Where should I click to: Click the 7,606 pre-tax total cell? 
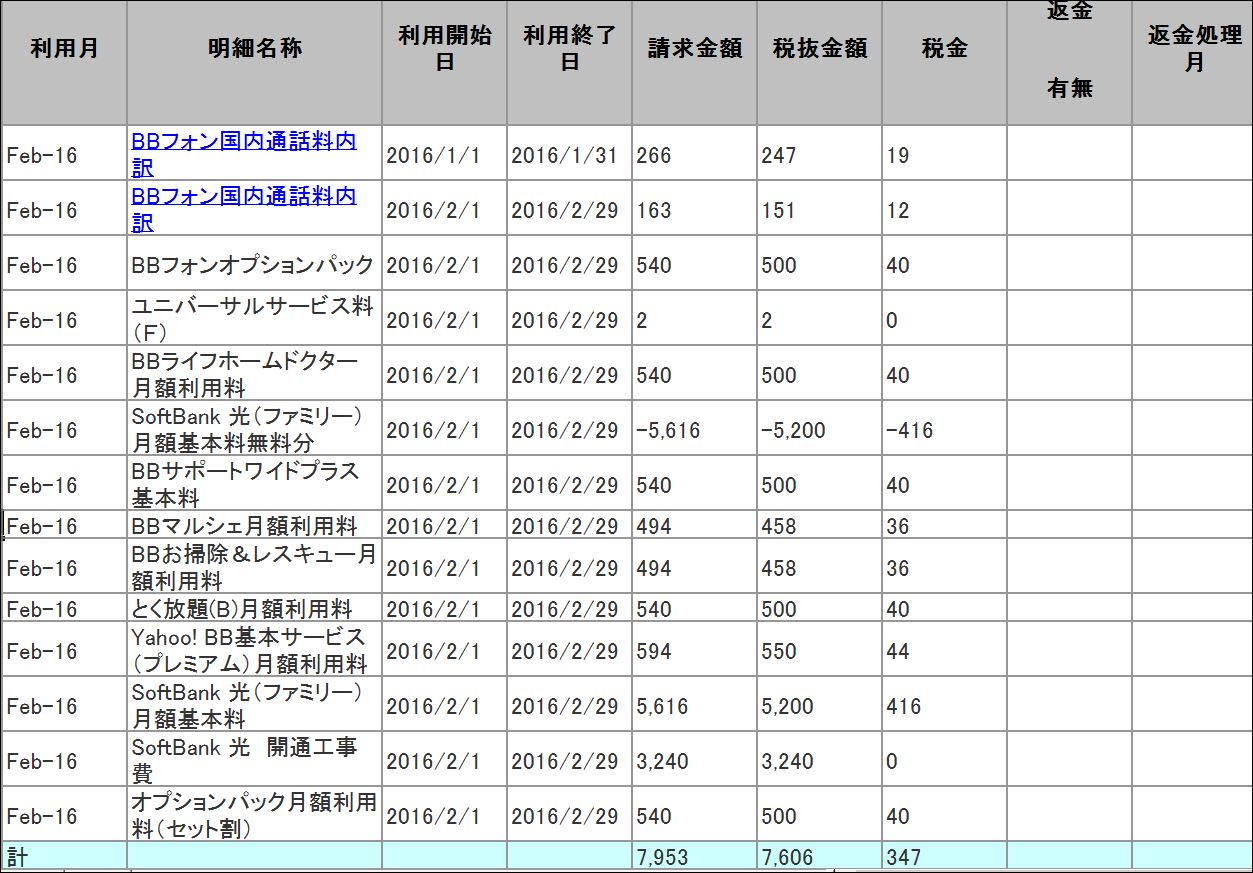point(819,857)
